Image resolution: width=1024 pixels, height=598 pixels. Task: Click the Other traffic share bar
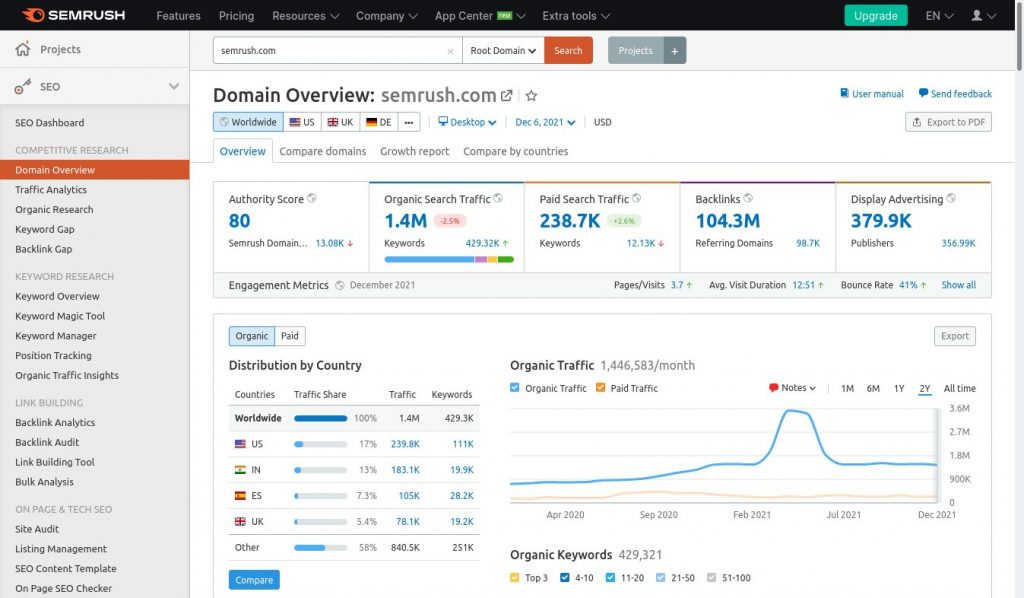321,548
